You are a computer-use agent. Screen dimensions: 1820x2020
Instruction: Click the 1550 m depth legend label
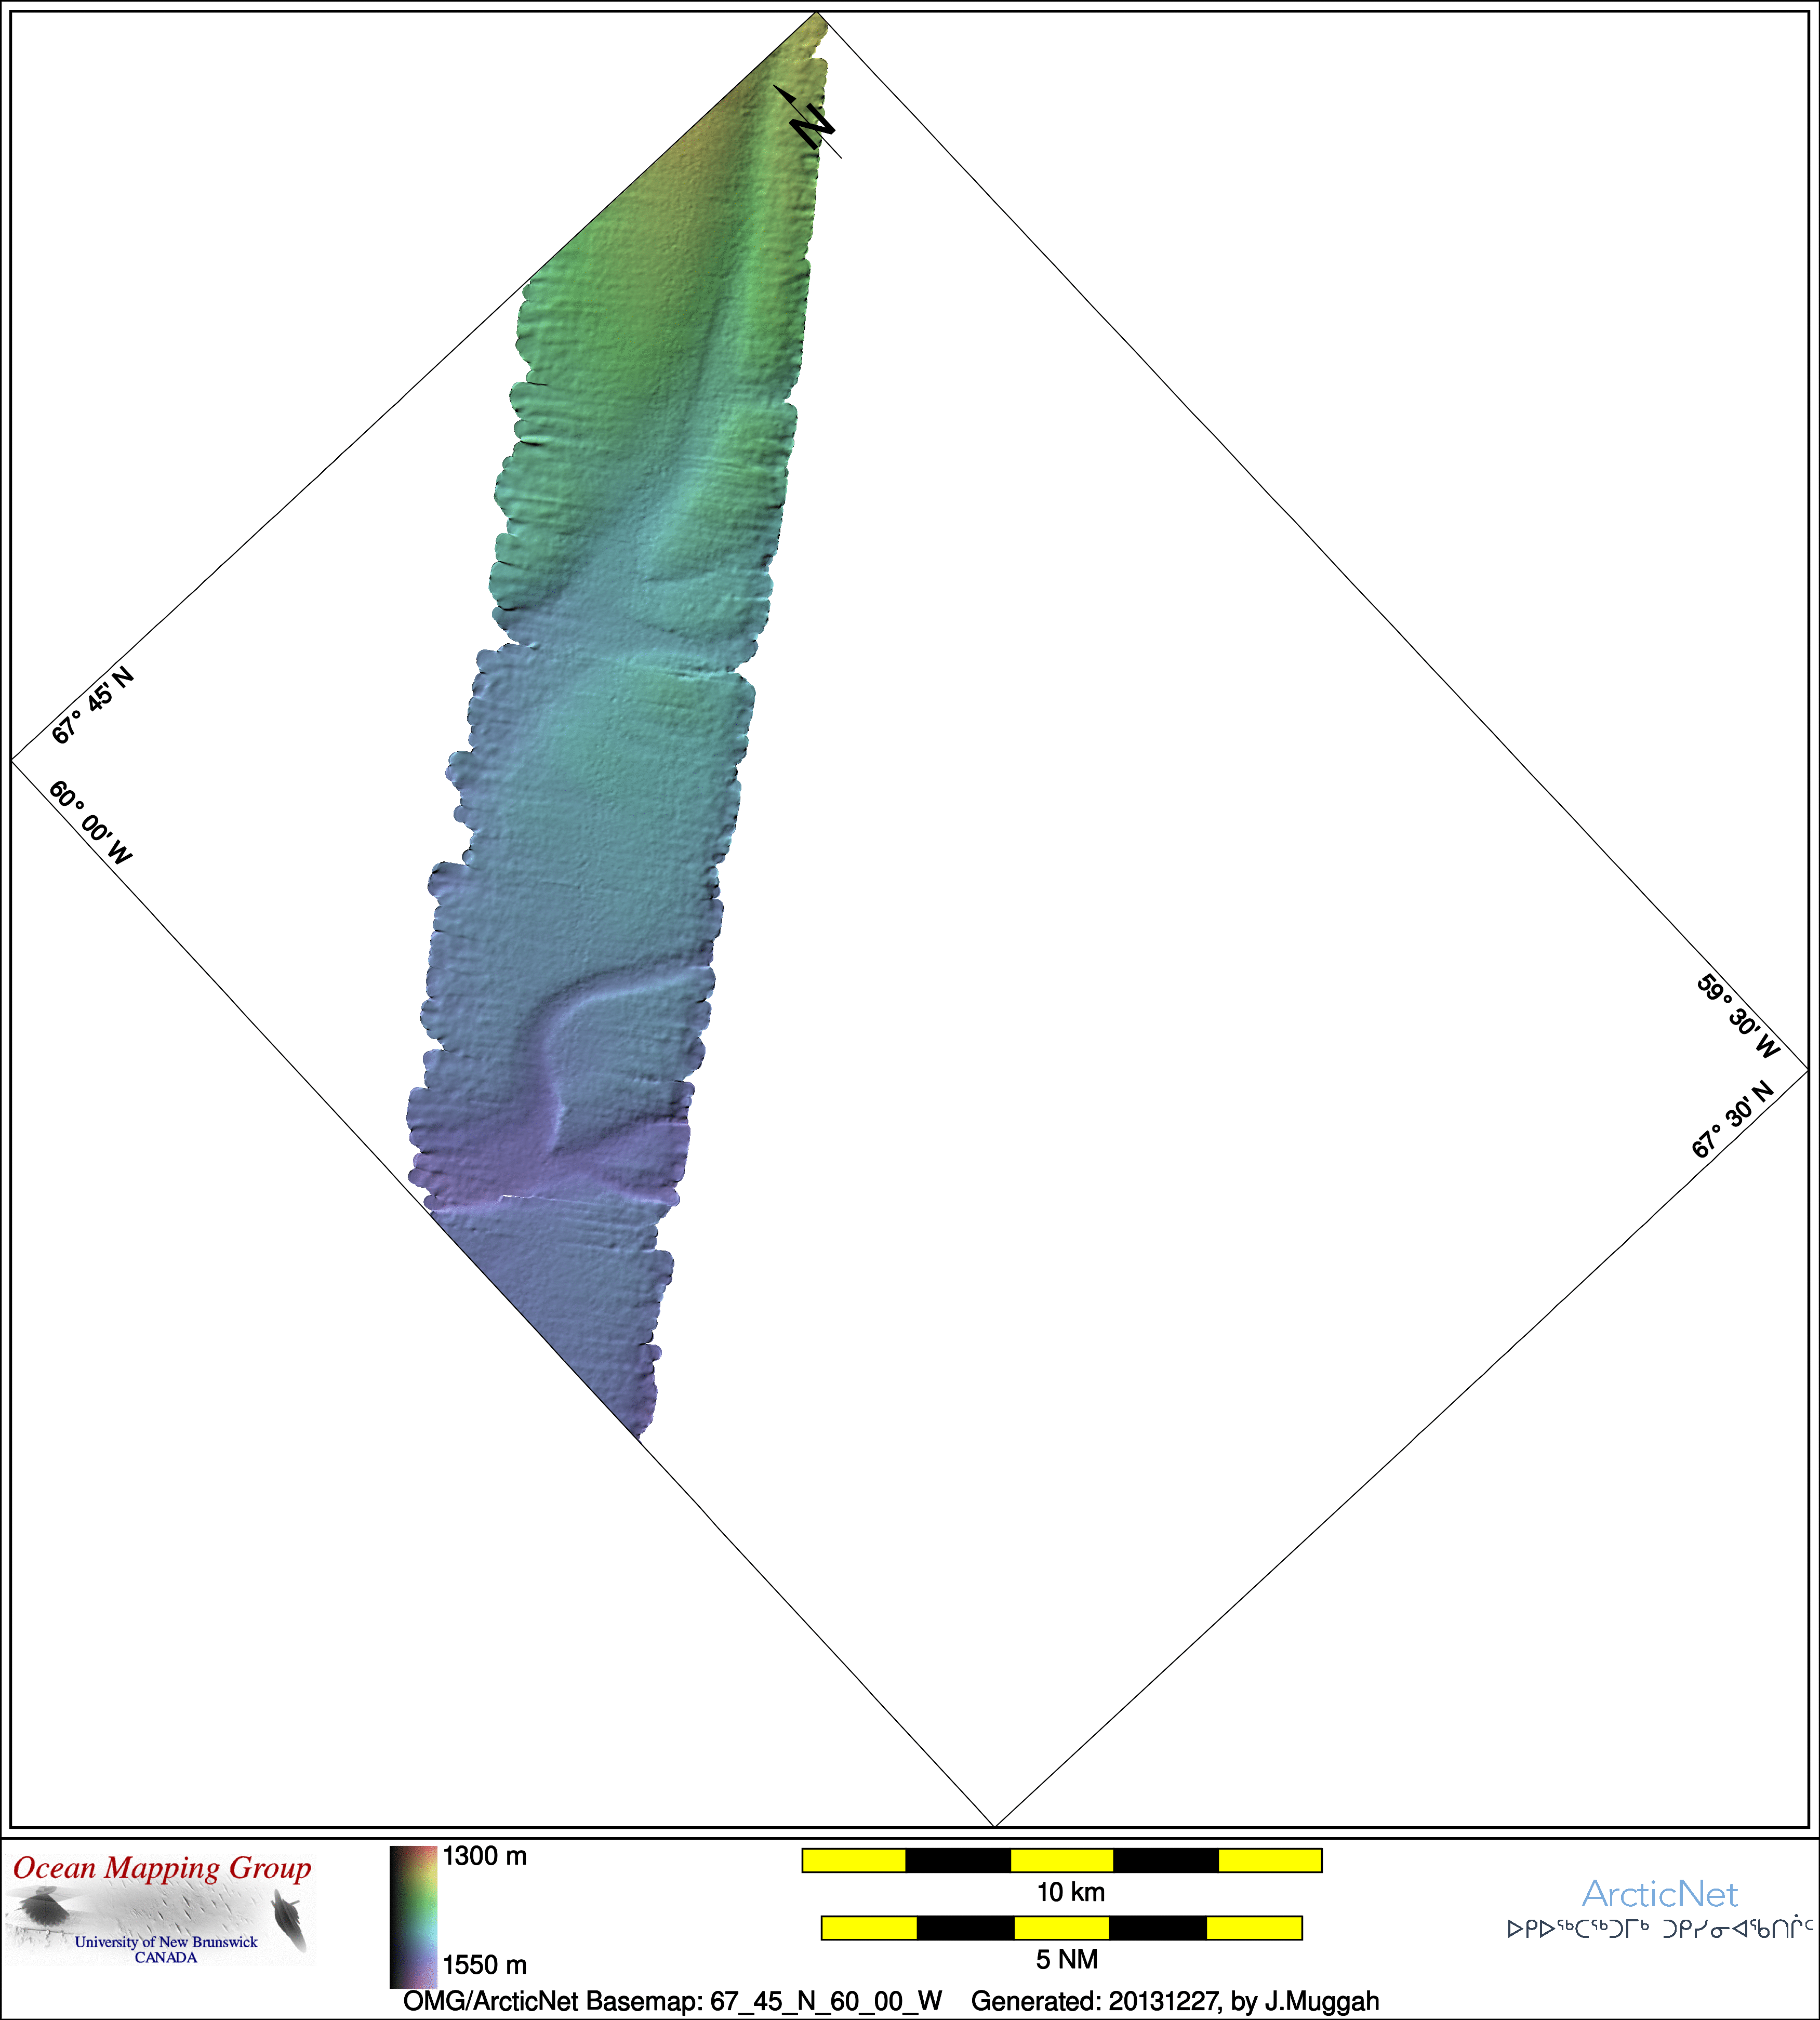[485, 1965]
